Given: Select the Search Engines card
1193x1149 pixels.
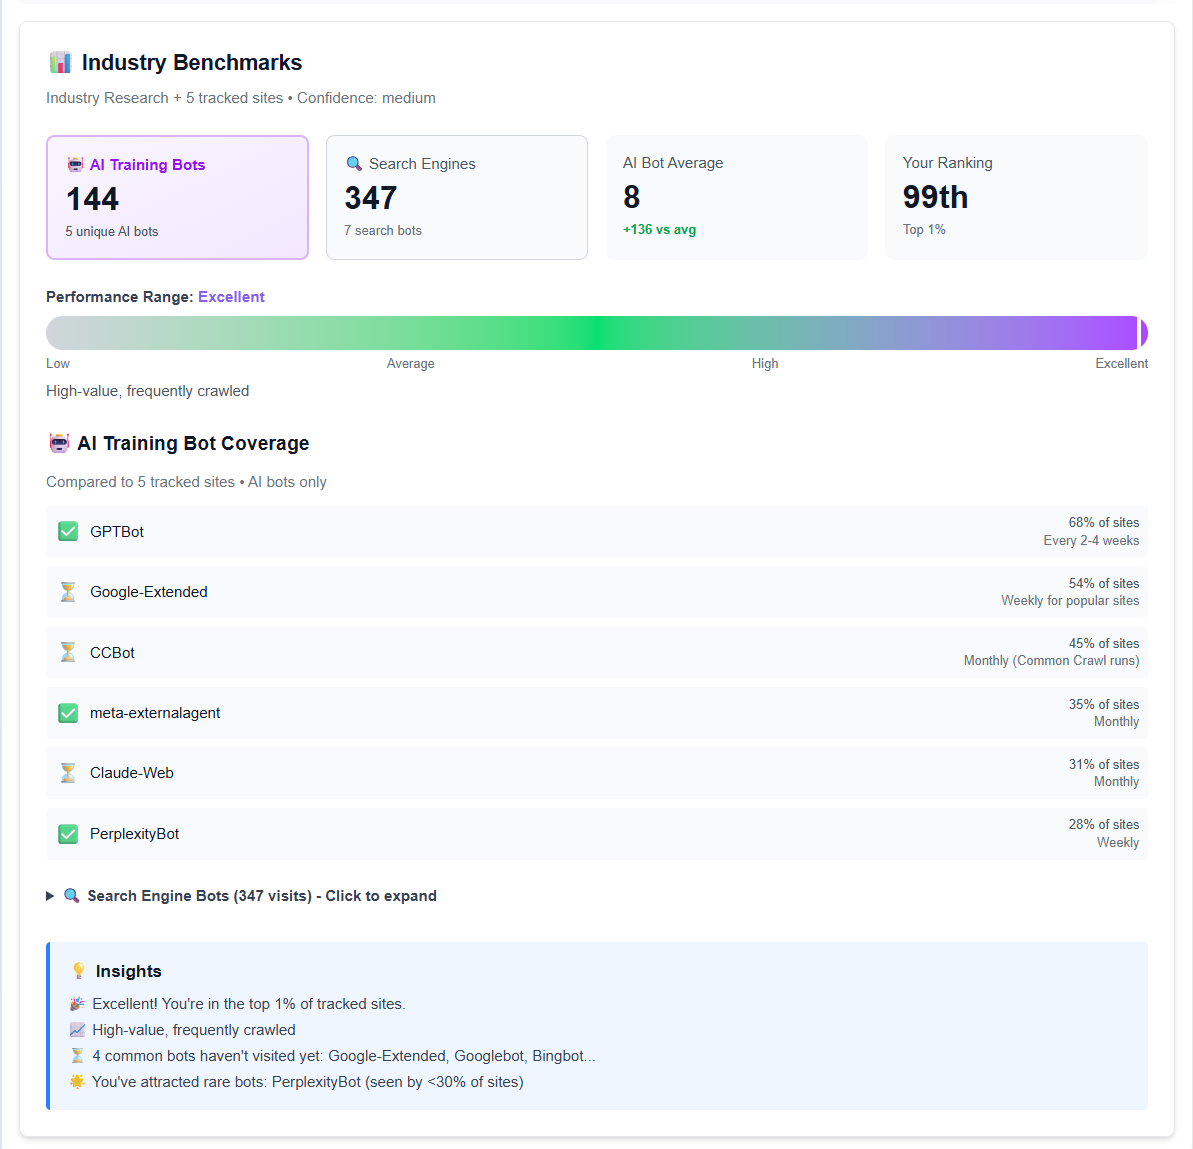Looking at the screenshot, I should (x=456, y=197).
